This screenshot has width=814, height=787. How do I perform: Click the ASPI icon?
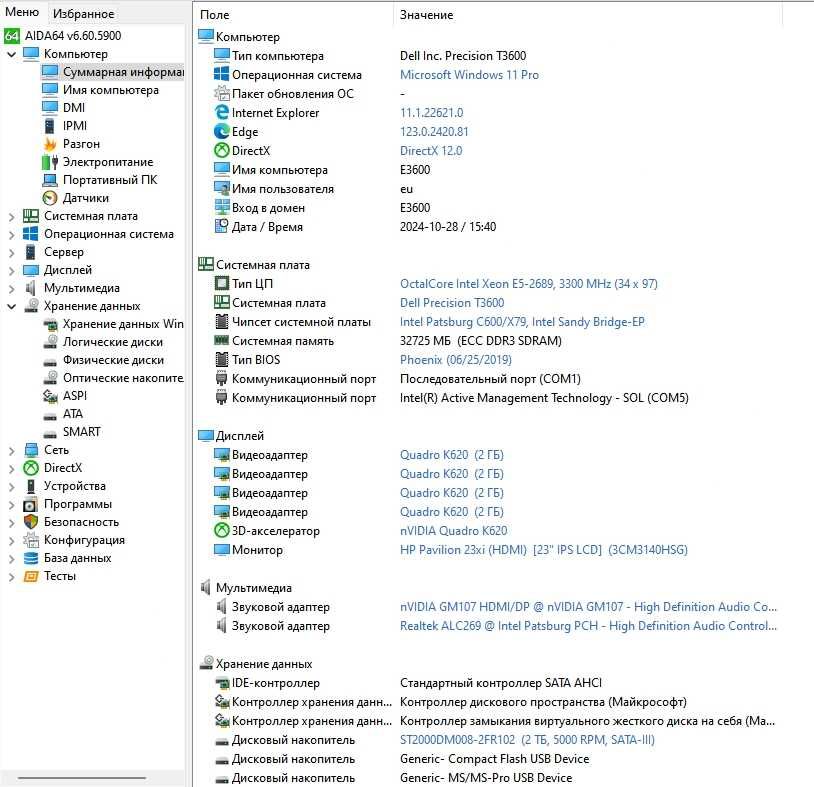pyautogui.click(x=50, y=396)
